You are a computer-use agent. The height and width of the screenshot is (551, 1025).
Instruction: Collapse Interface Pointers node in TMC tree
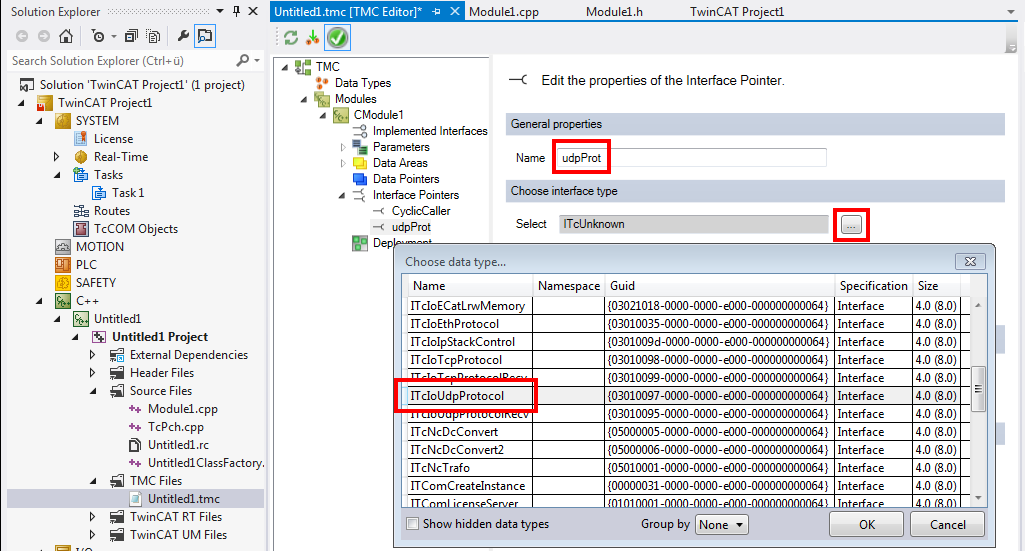[342, 195]
